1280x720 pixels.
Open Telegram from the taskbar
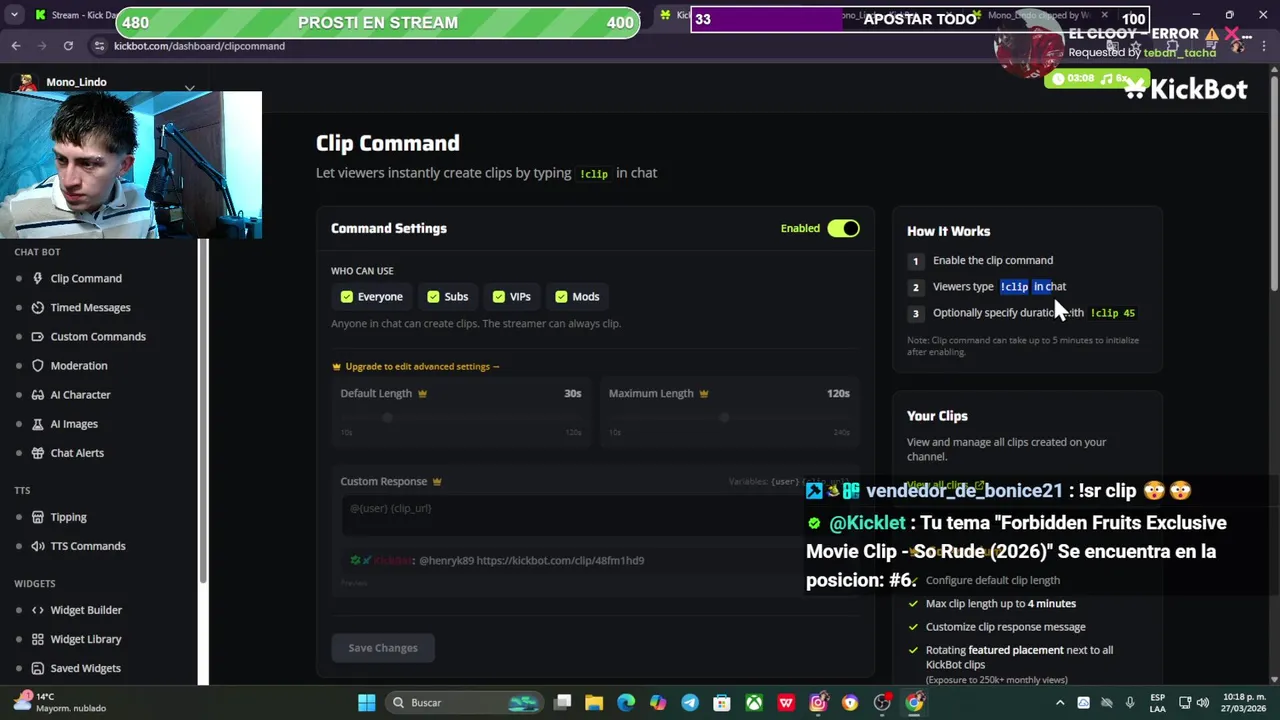pos(690,702)
